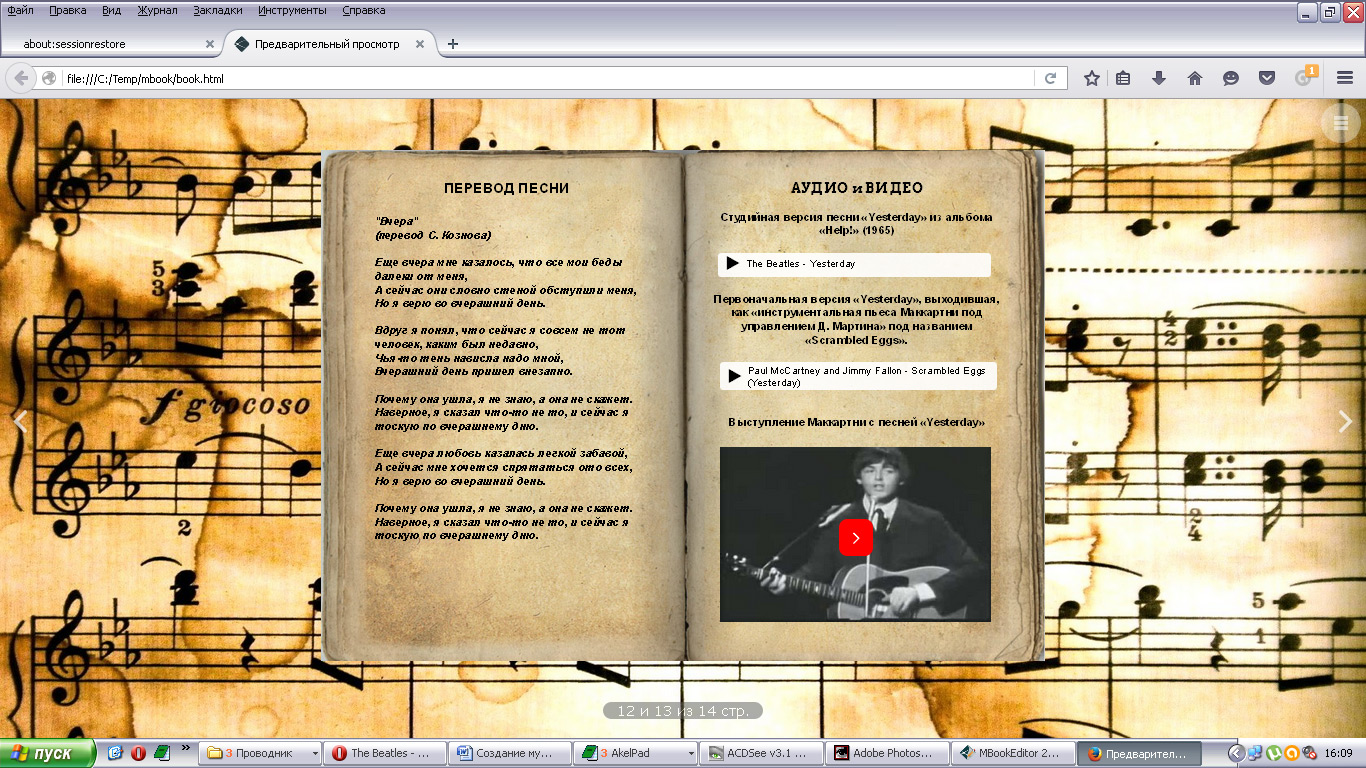
Task: Open the Файл menu
Action: point(20,10)
